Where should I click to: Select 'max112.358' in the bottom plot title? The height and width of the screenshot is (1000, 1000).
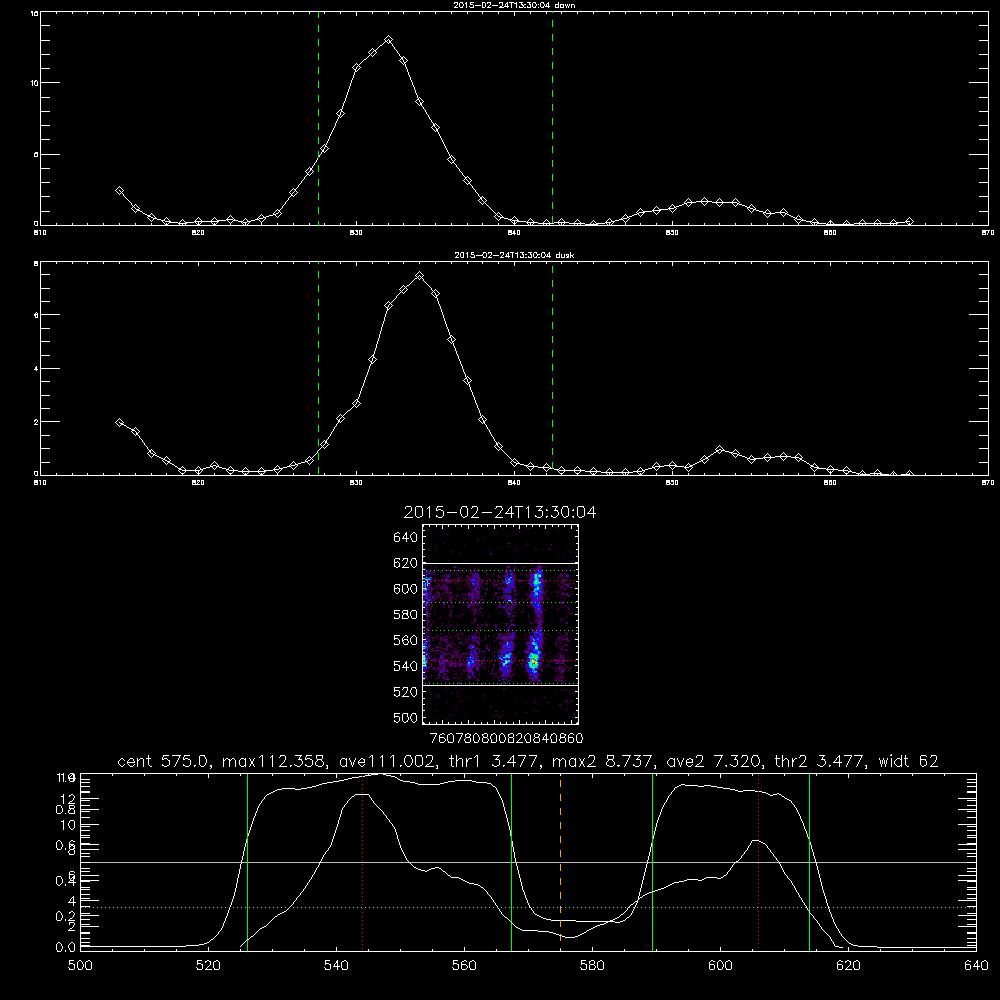tap(275, 761)
